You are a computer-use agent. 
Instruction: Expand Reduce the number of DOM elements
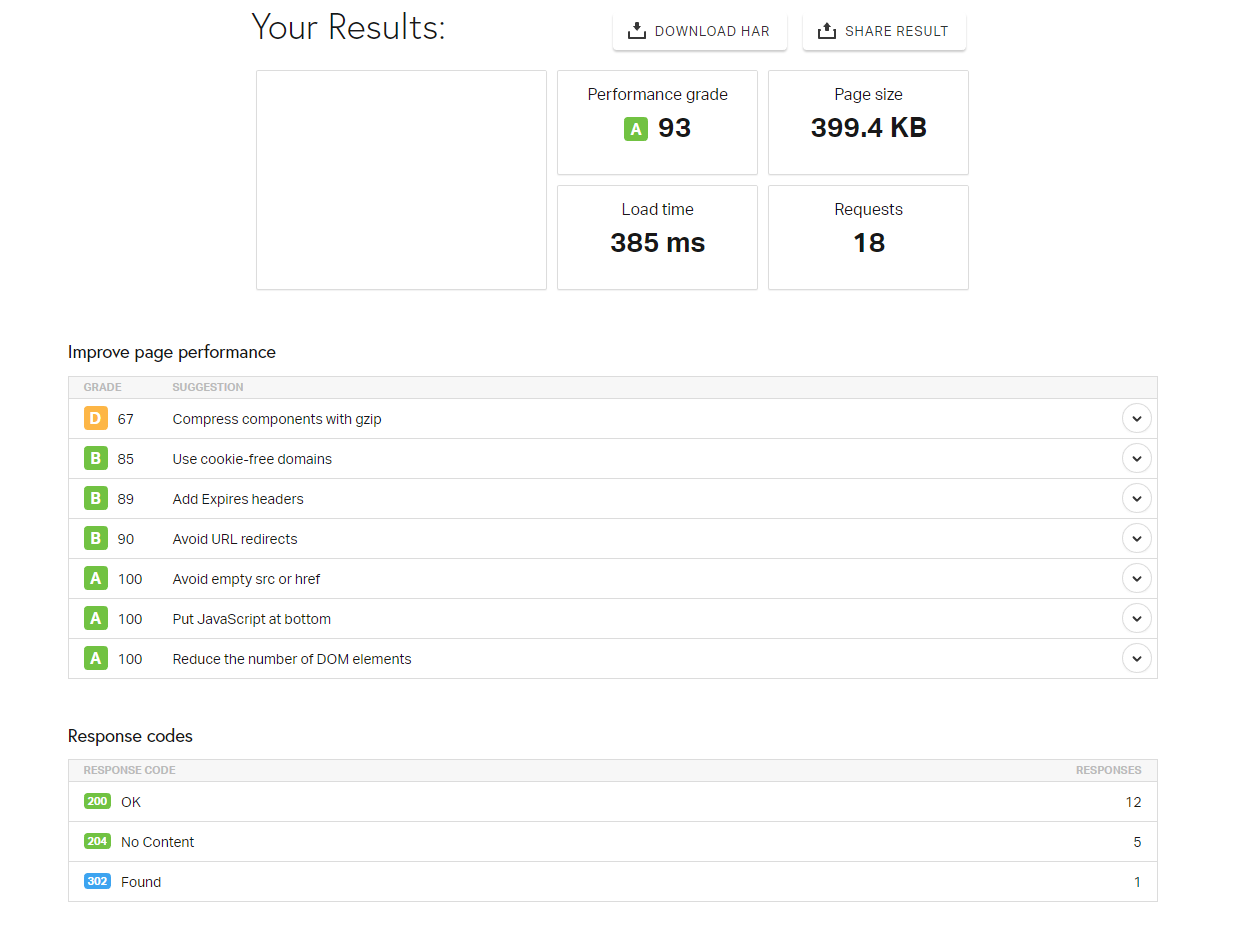1136,659
